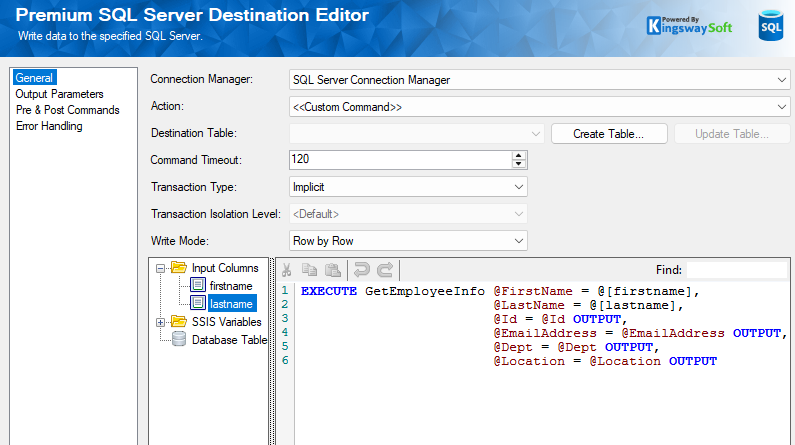The image size is (795, 445).
Task: Open the Write Mode dropdown
Action: [x=518, y=241]
